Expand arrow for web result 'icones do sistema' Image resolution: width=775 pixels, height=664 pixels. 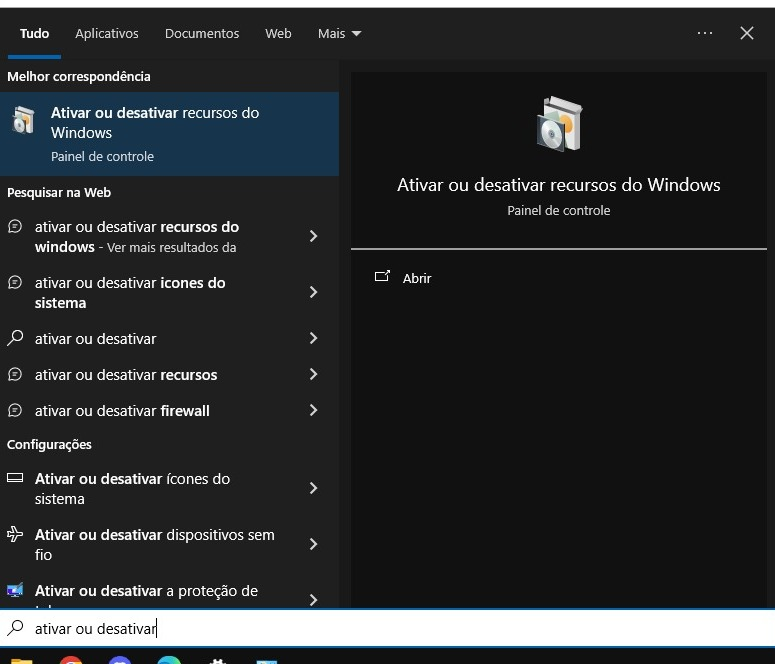313,292
